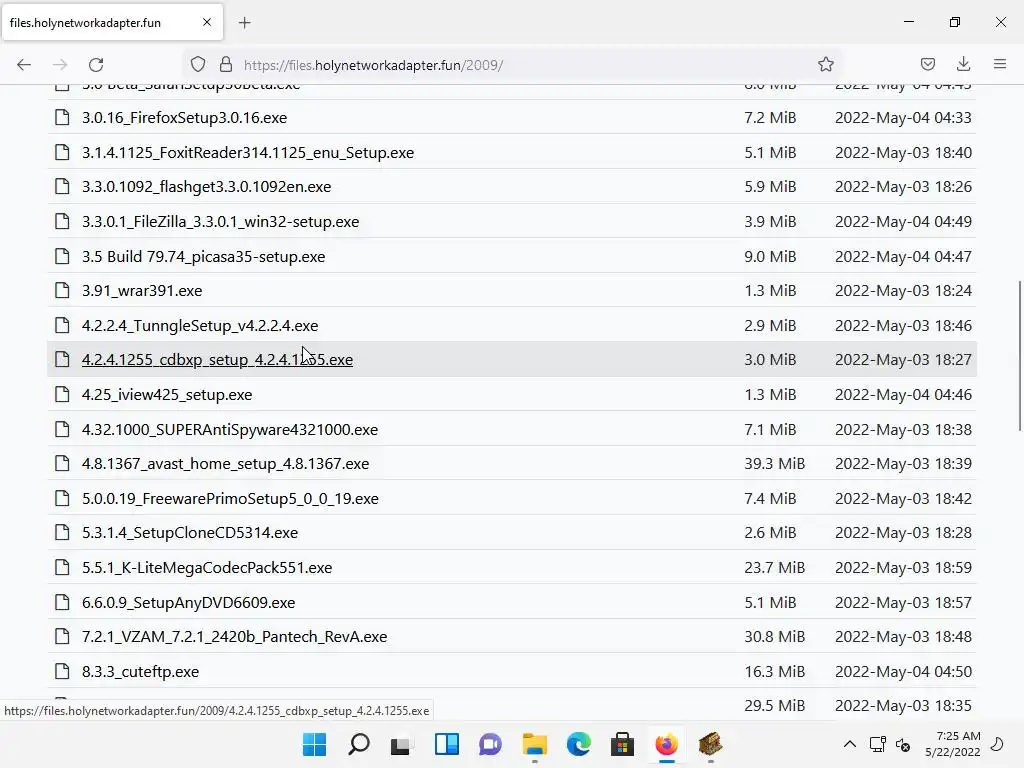Click date 2022-May-03 18:59
Image resolution: width=1024 pixels, height=768 pixels.
click(903, 568)
